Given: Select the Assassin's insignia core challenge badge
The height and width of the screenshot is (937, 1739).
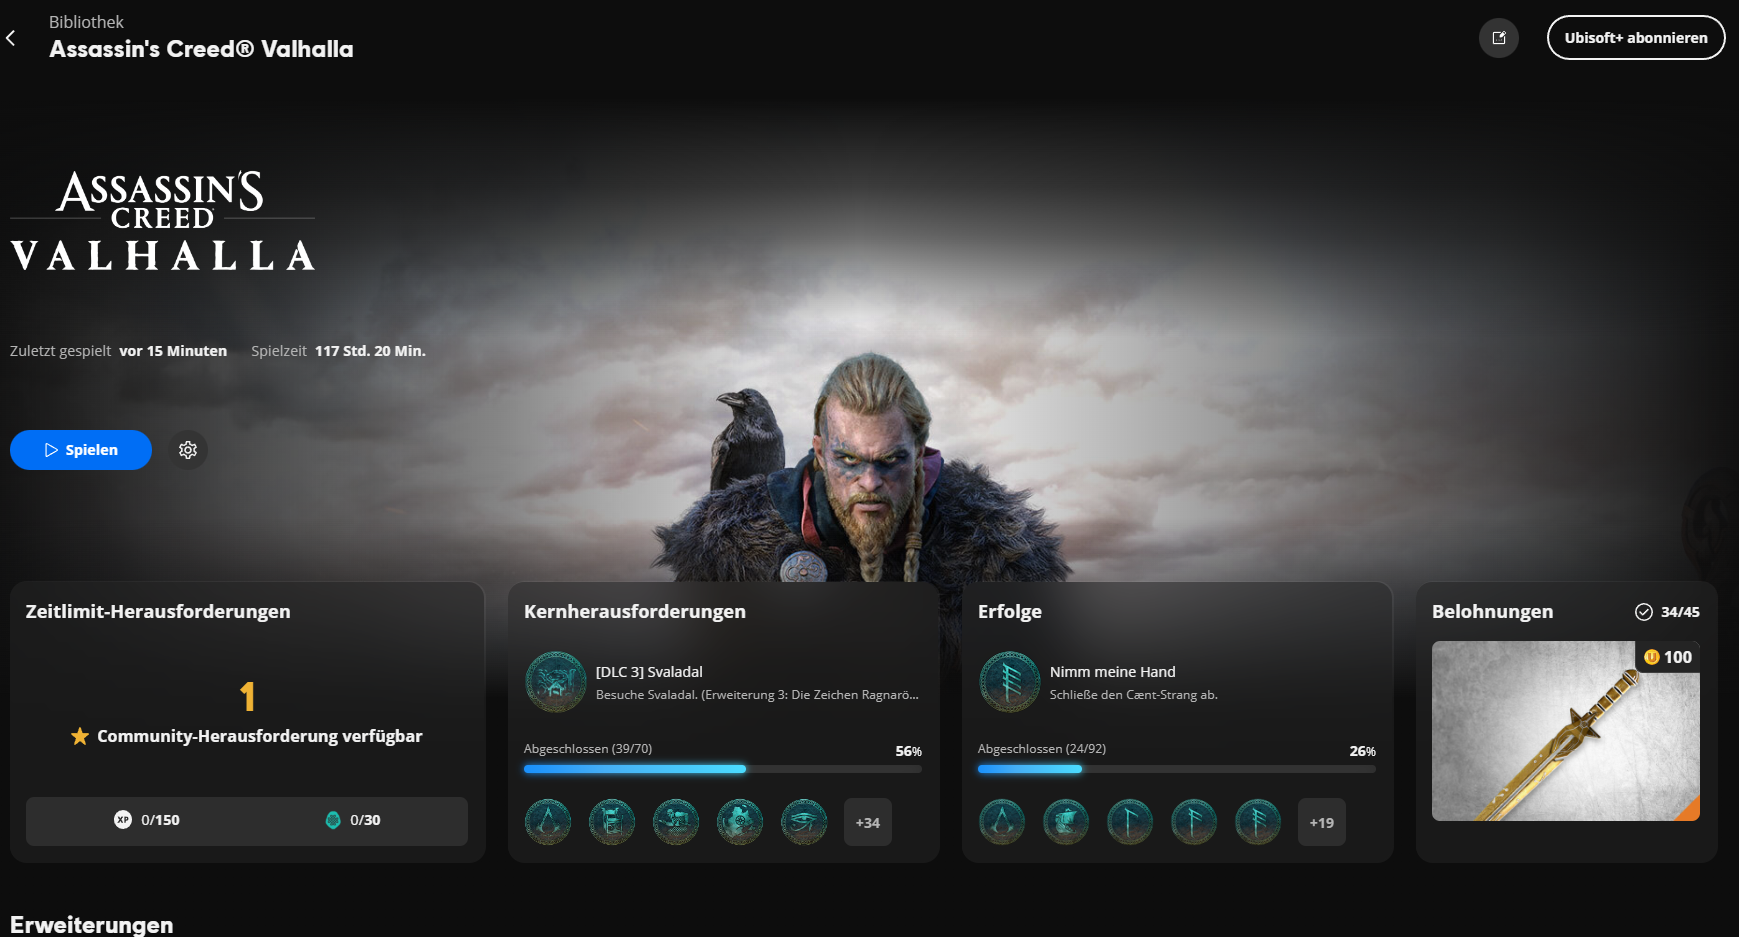Looking at the screenshot, I should coord(547,821).
